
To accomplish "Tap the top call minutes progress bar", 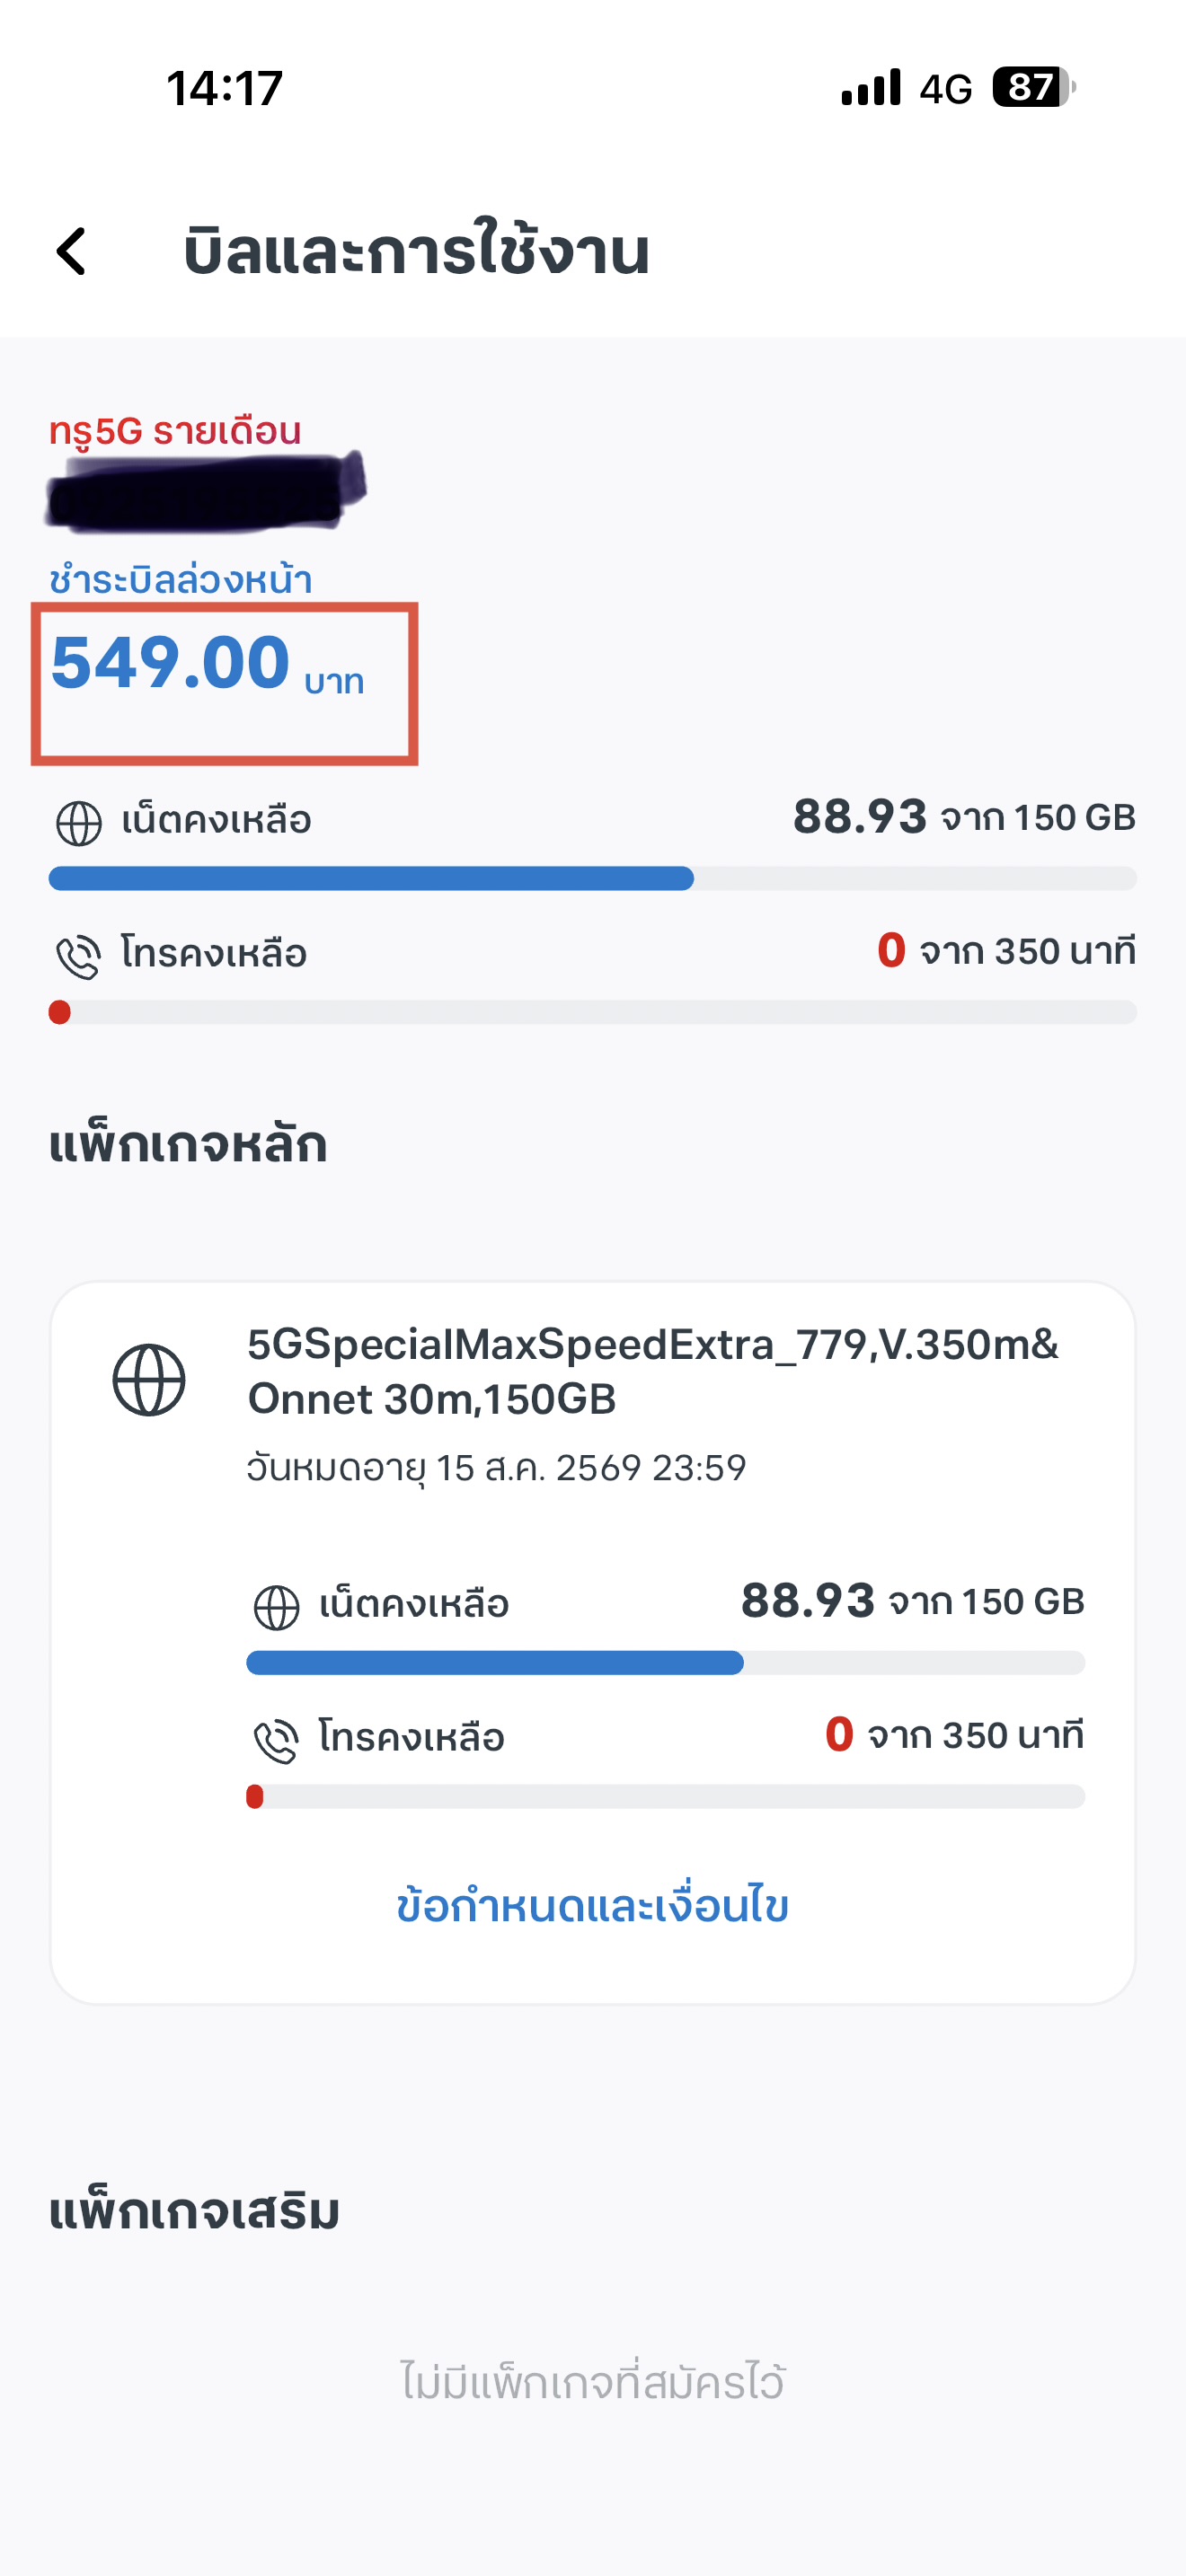I will [593, 1012].
